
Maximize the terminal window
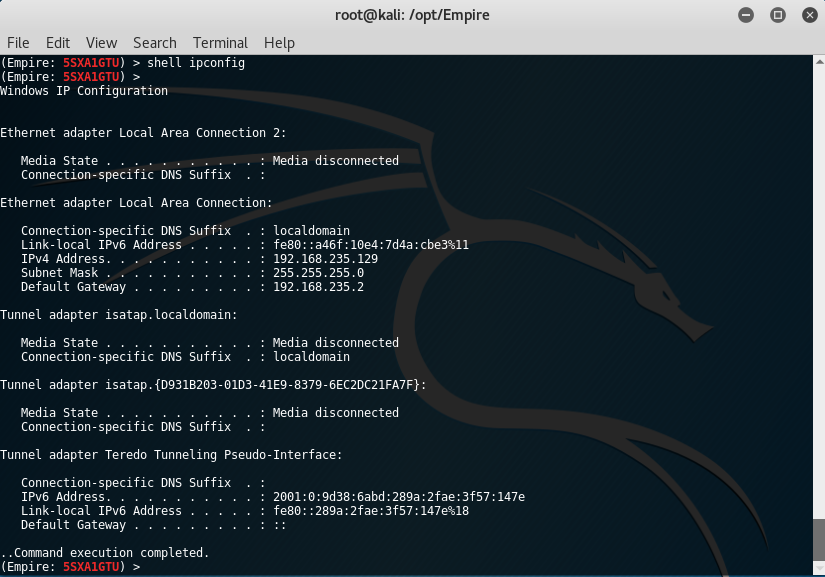(x=778, y=15)
